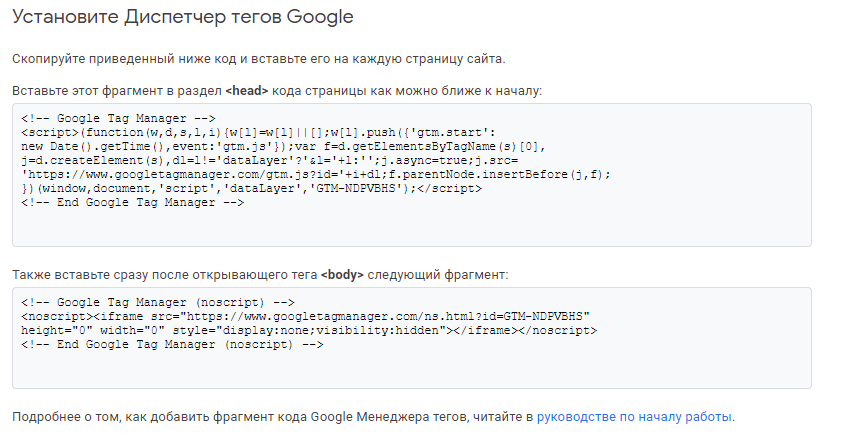Click the 'Установите Диспетчер тегов Google' heading
This screenshot has height=435, width=849.
(x=182, y=17)
